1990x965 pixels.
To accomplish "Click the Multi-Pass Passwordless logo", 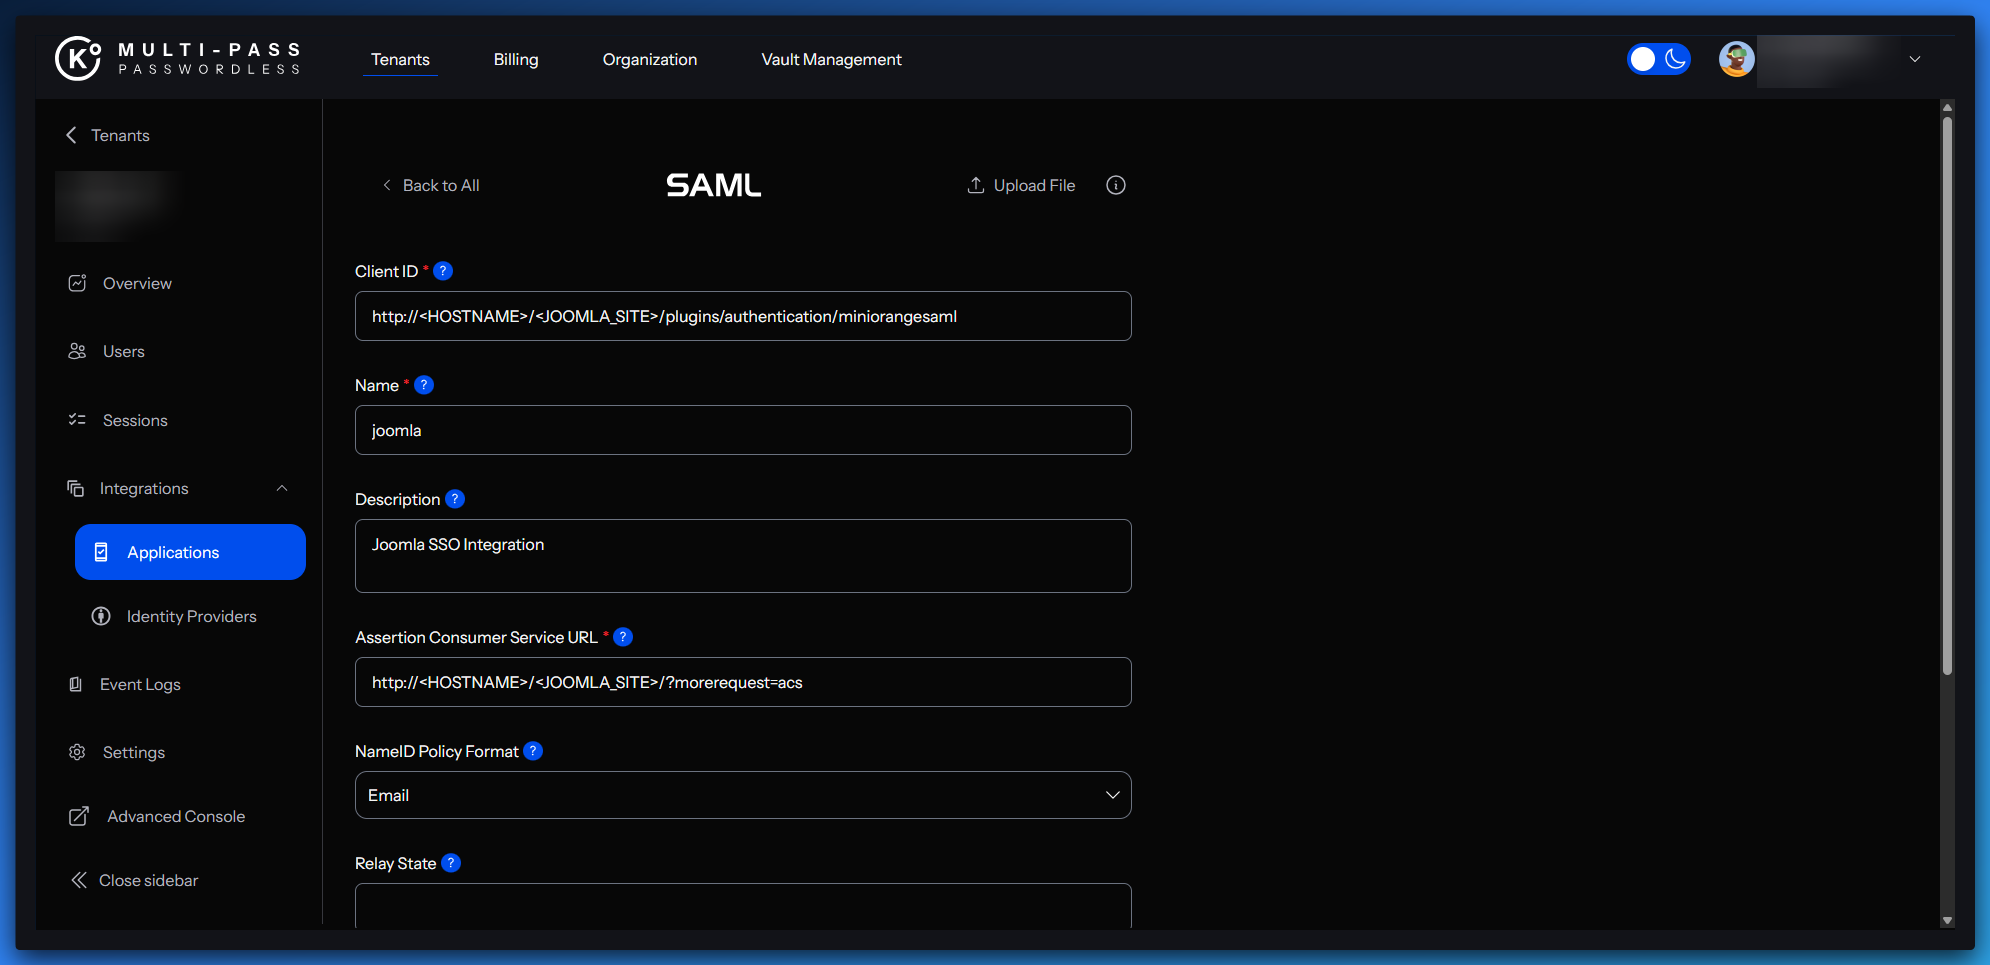I will pyautogui.click(x=178, y=59).
